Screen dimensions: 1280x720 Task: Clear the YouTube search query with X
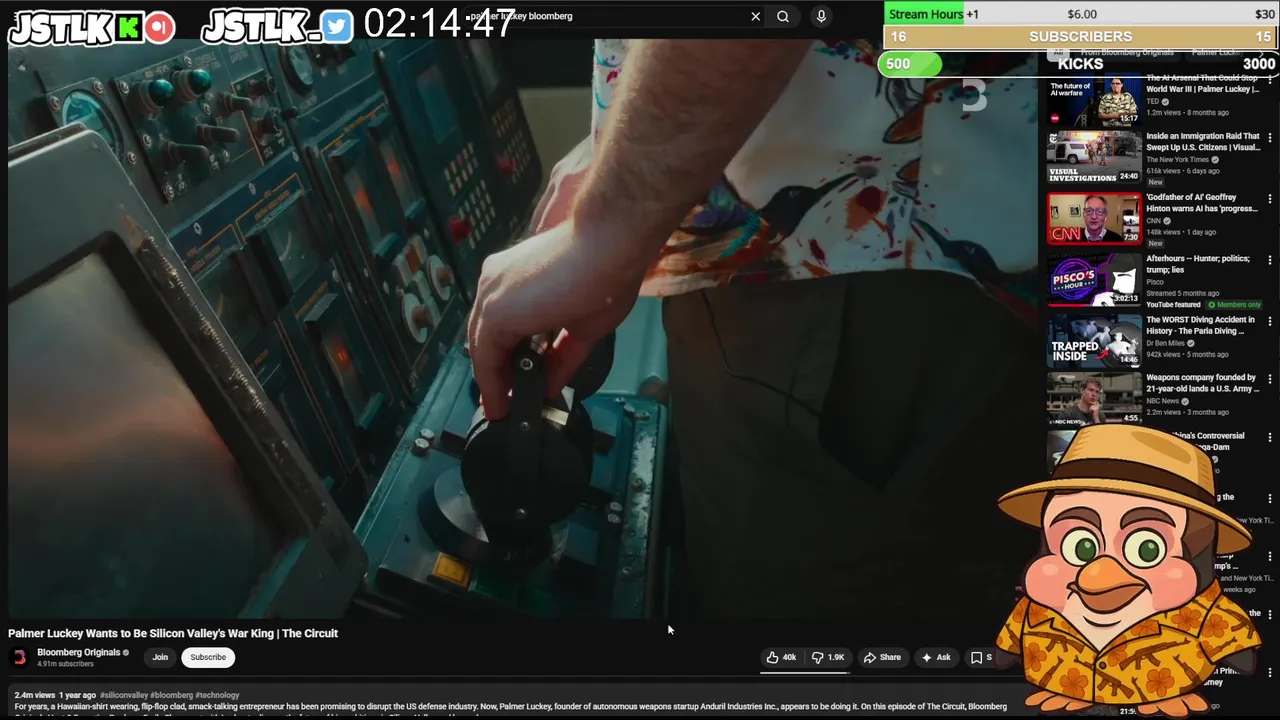755,16
